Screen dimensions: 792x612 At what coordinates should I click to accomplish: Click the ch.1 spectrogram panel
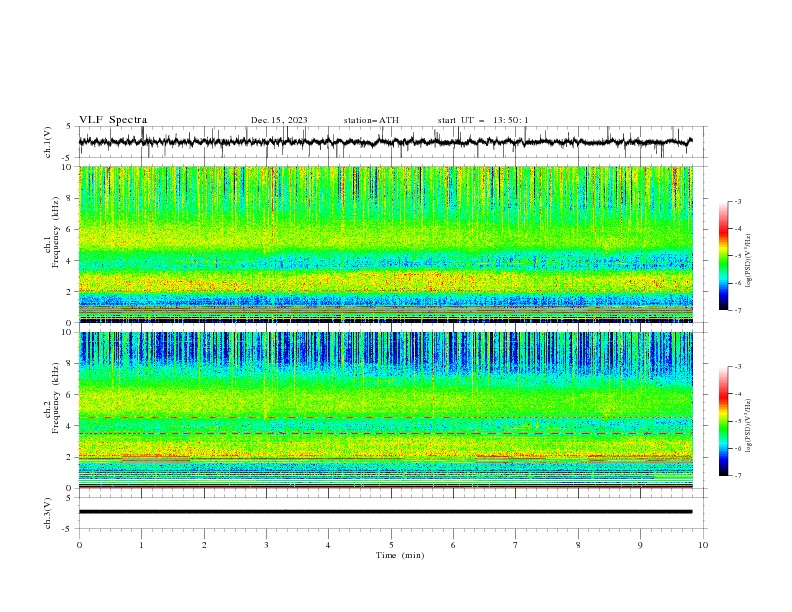(x=385, y=244)
